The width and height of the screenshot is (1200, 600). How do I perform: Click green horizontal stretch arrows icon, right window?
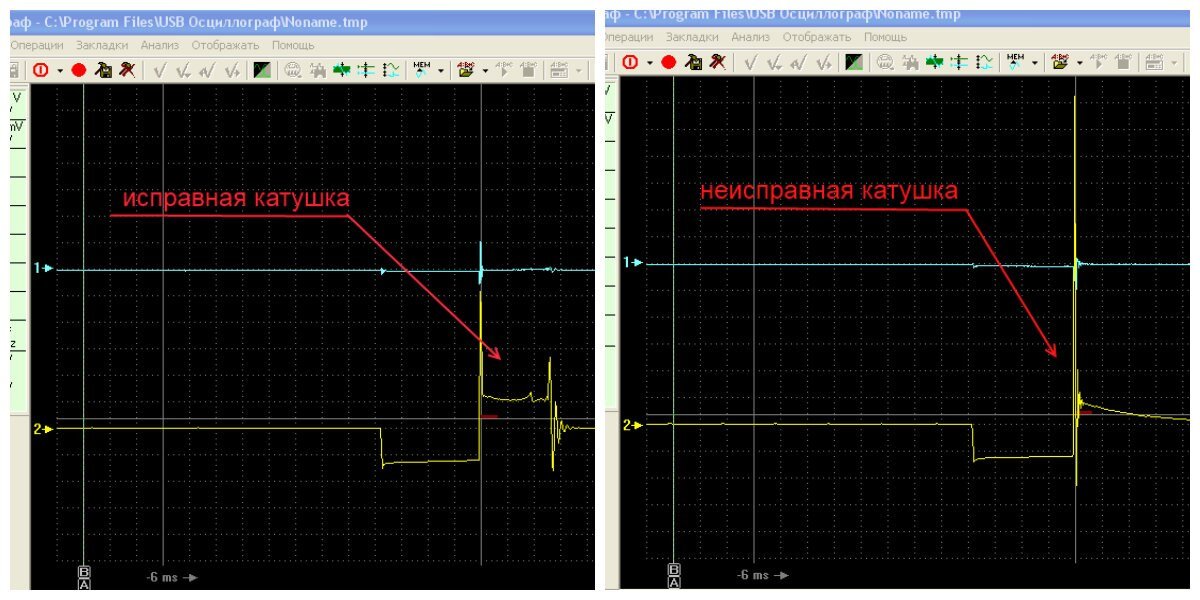(x=934, y=62)
